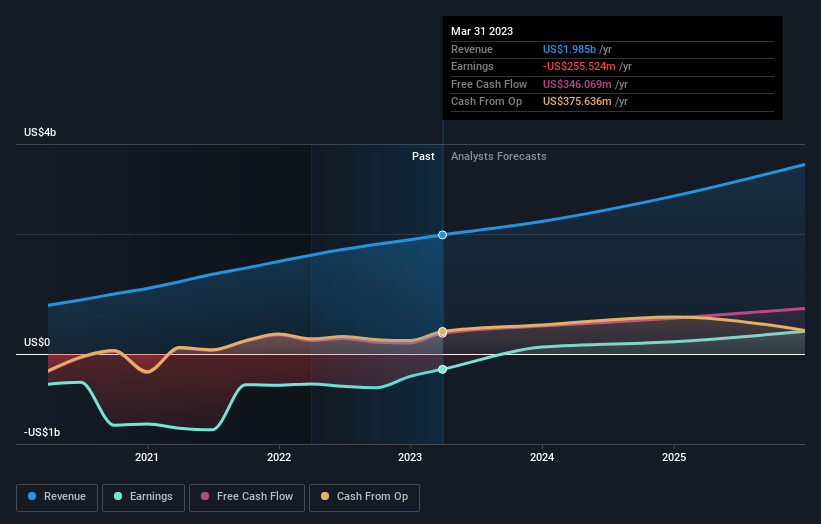Toggle the Revenue legend button
821x524 pixels.
pyautogui.click(x=57, y=497)
